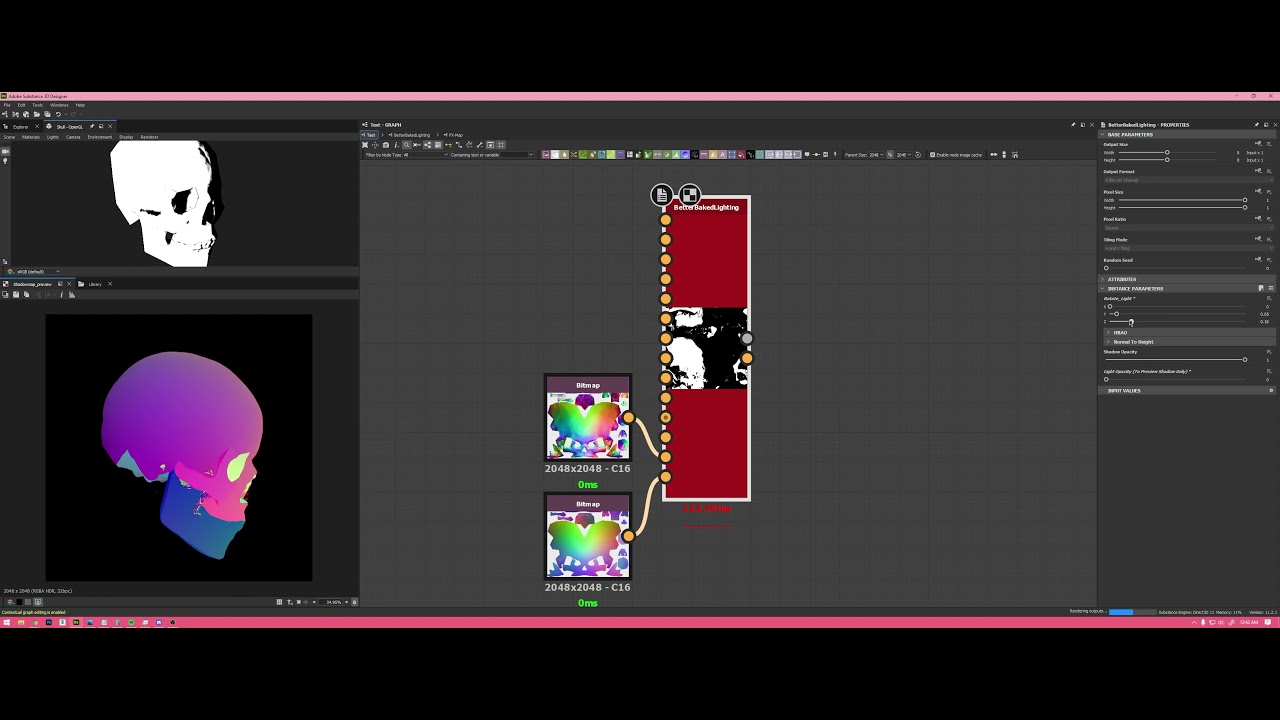Screen dimensions: 1280x720
Task: Click the BetterBakedLighting breadcrumb in graph
Action: [x=412, y=135]
